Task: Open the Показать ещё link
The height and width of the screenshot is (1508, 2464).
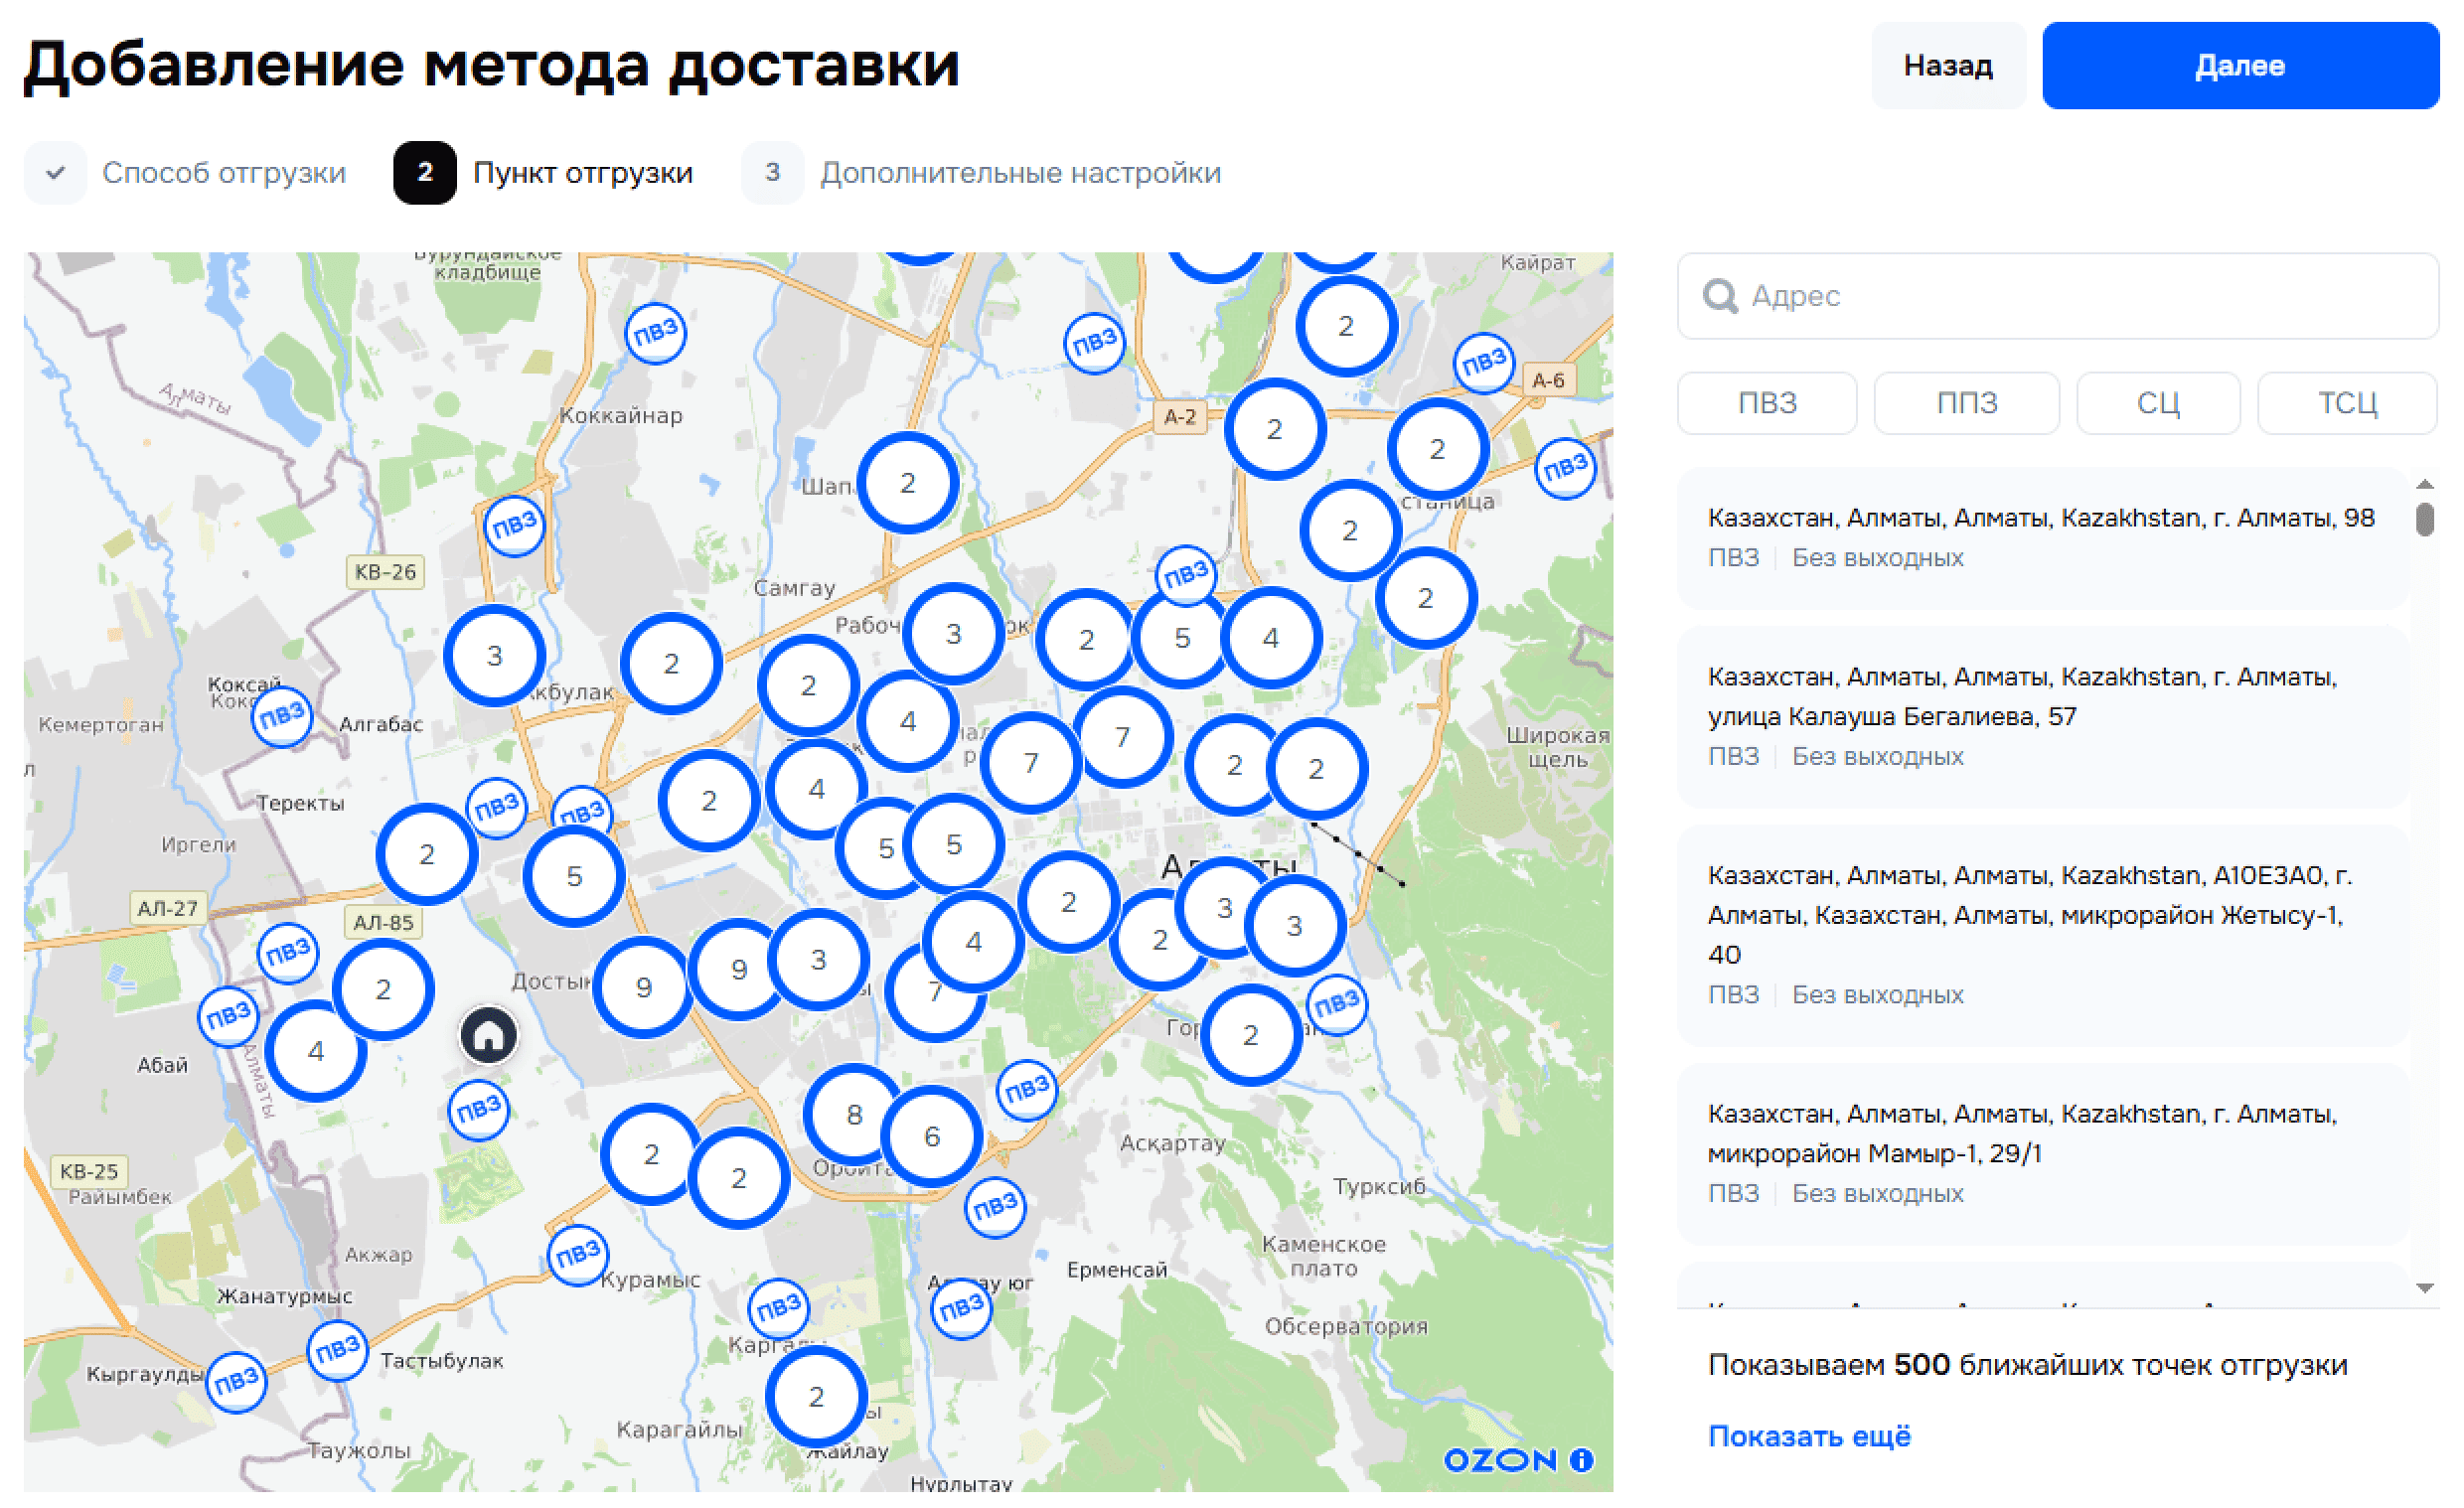Action: (x=1808, y=1436)
